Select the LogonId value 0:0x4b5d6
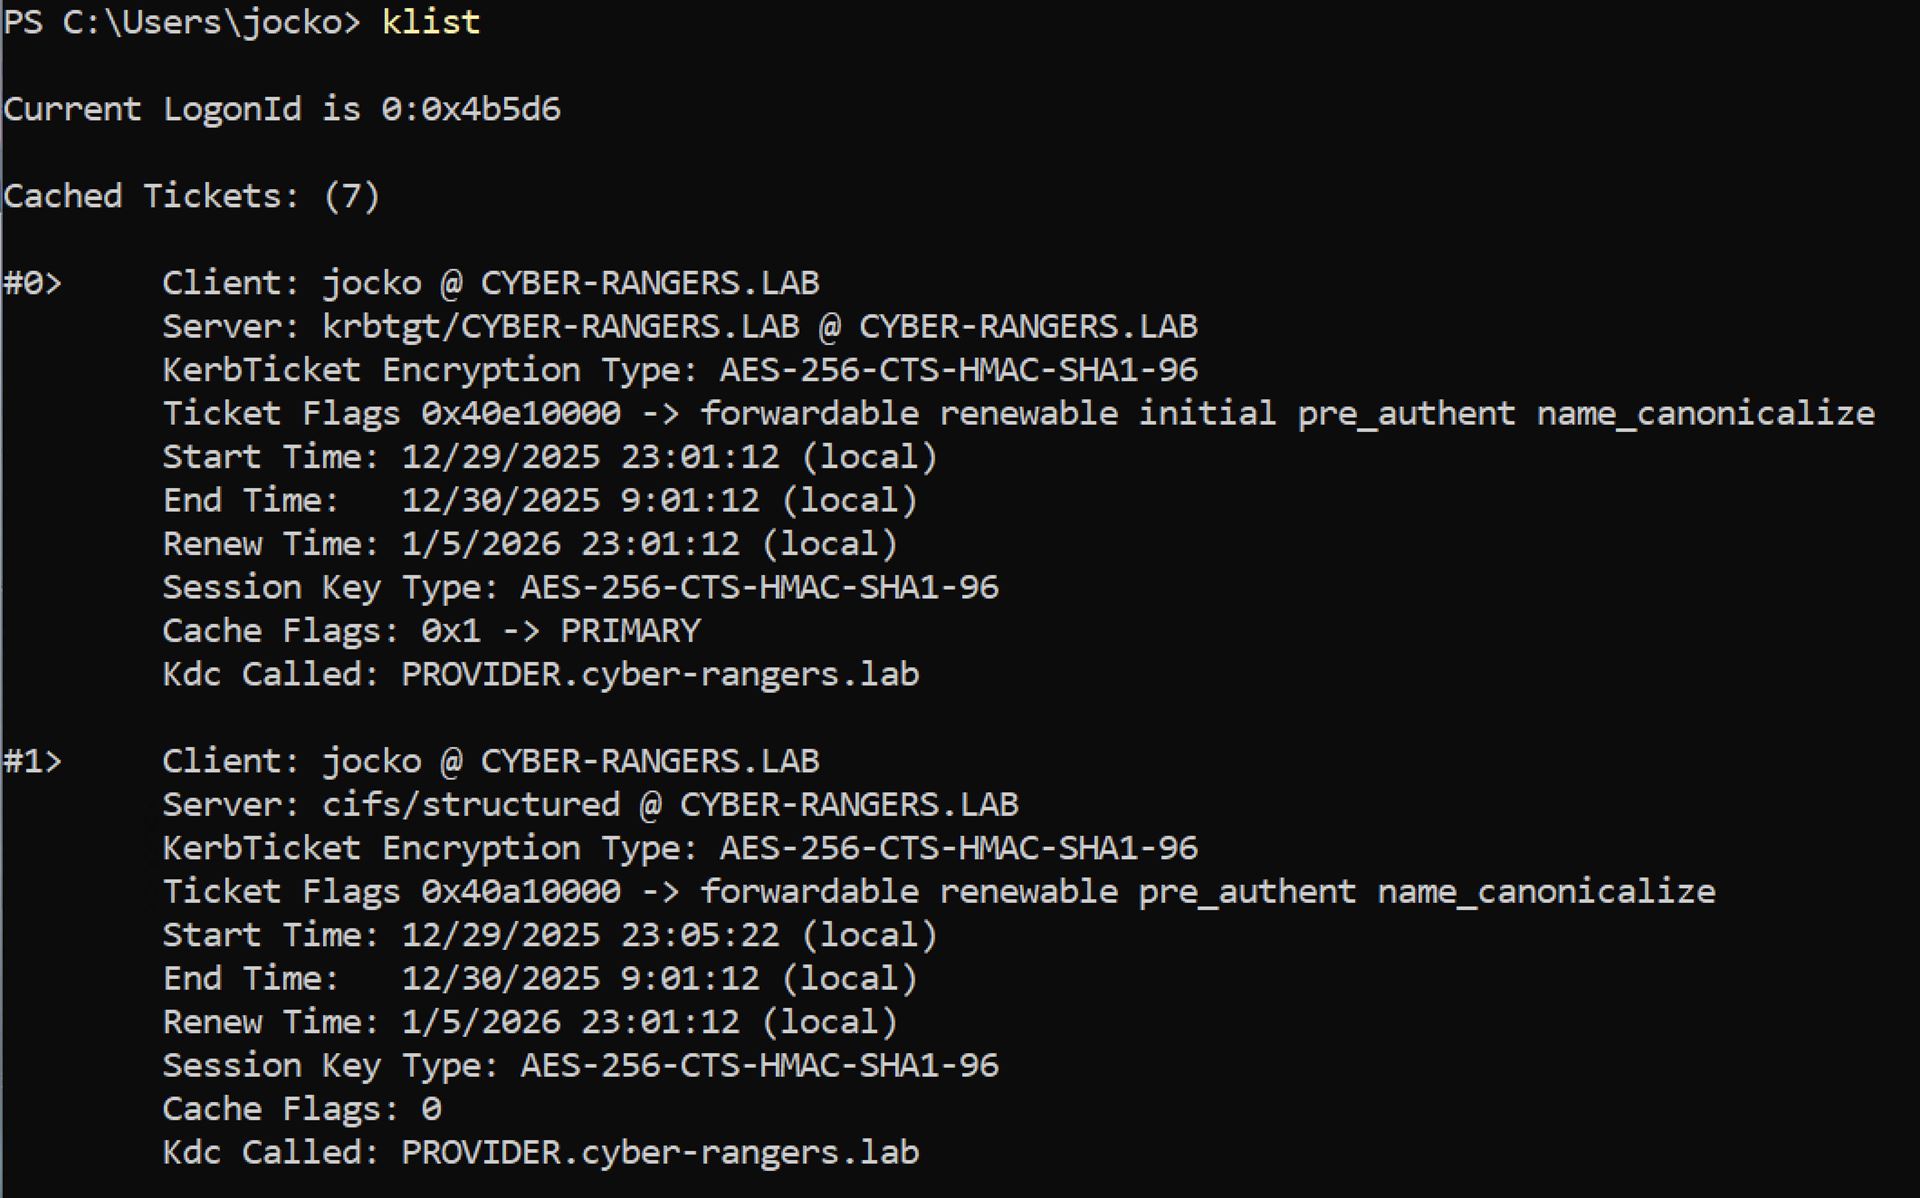1920x1198 pixels. coord(470,109)
